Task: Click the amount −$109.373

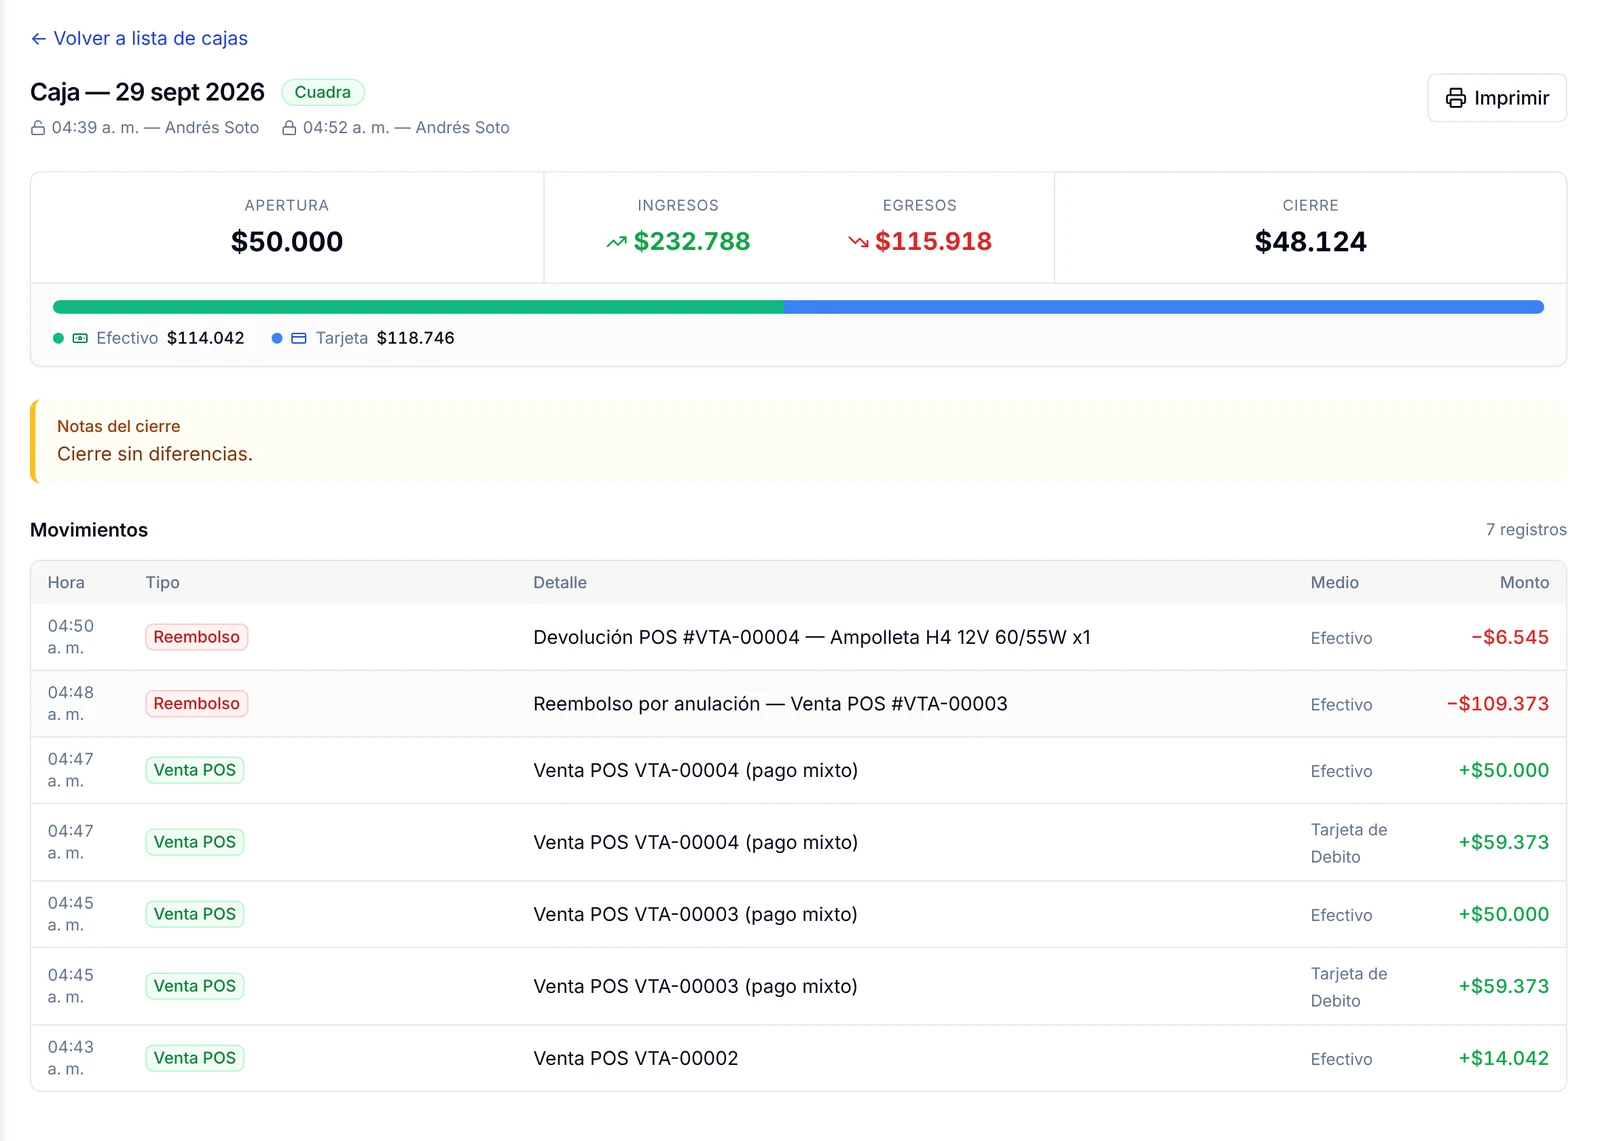Action: pyautogui.click(x=1498, y=704)
